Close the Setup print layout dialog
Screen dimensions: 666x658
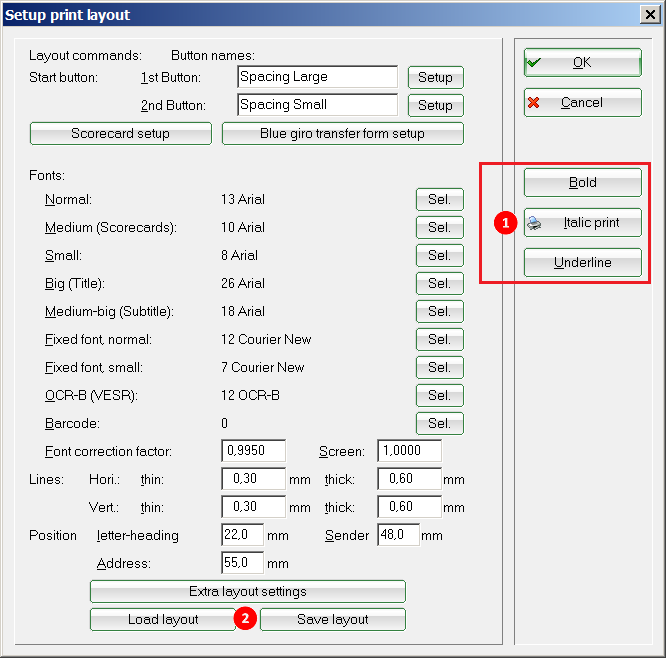click(x=648, y=15)
